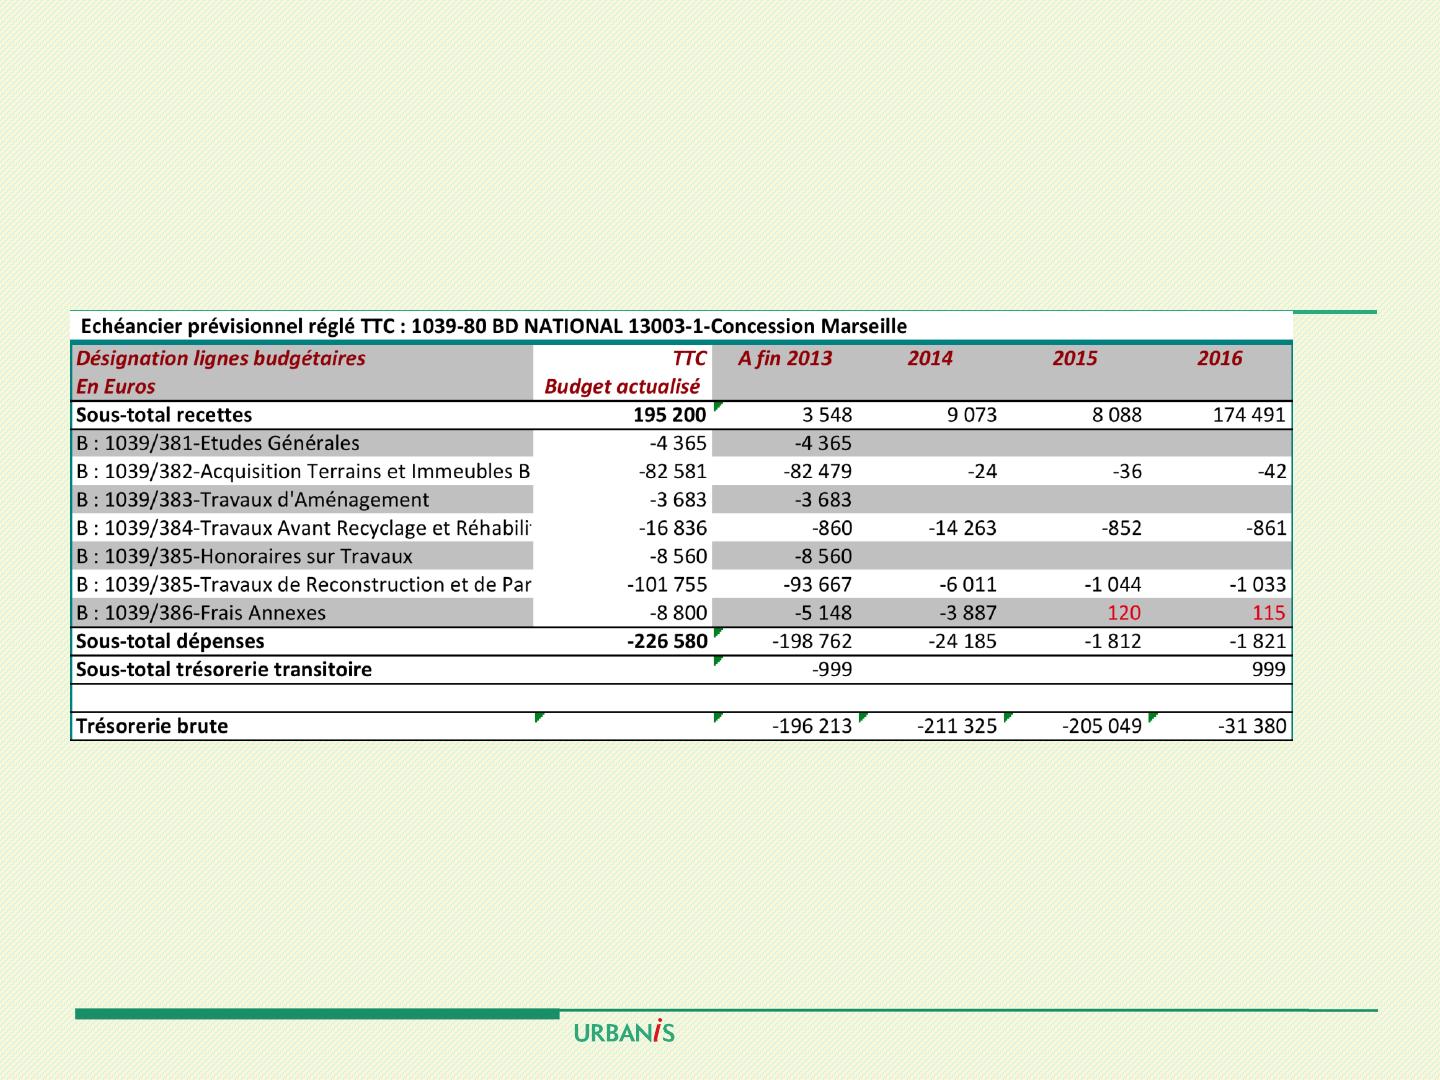Select the 'Sous-total dépenses' row label
This screenshot has height=1080, width=1440.
pos(170,641)
